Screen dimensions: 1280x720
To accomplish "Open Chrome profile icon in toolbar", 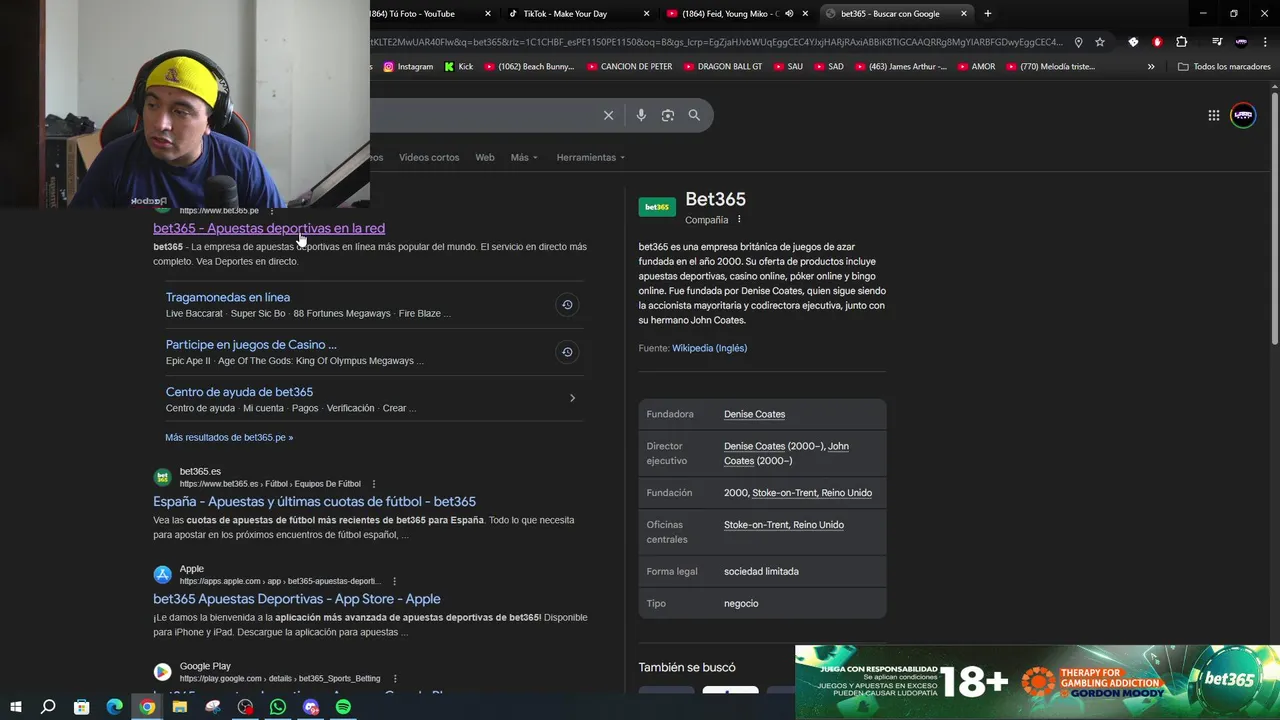I will coord(1241,42).
